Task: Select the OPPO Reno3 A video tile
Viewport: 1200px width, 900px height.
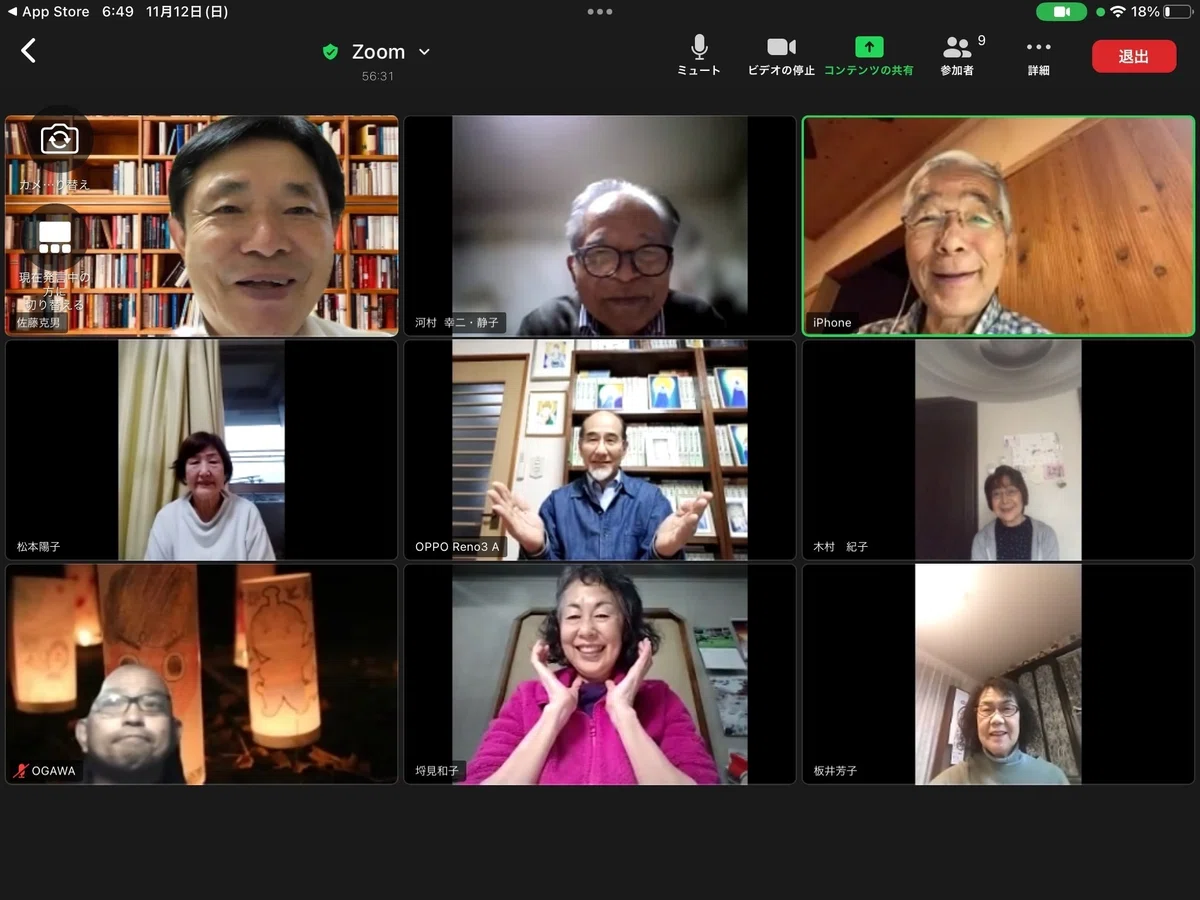Action: (600, 450)
